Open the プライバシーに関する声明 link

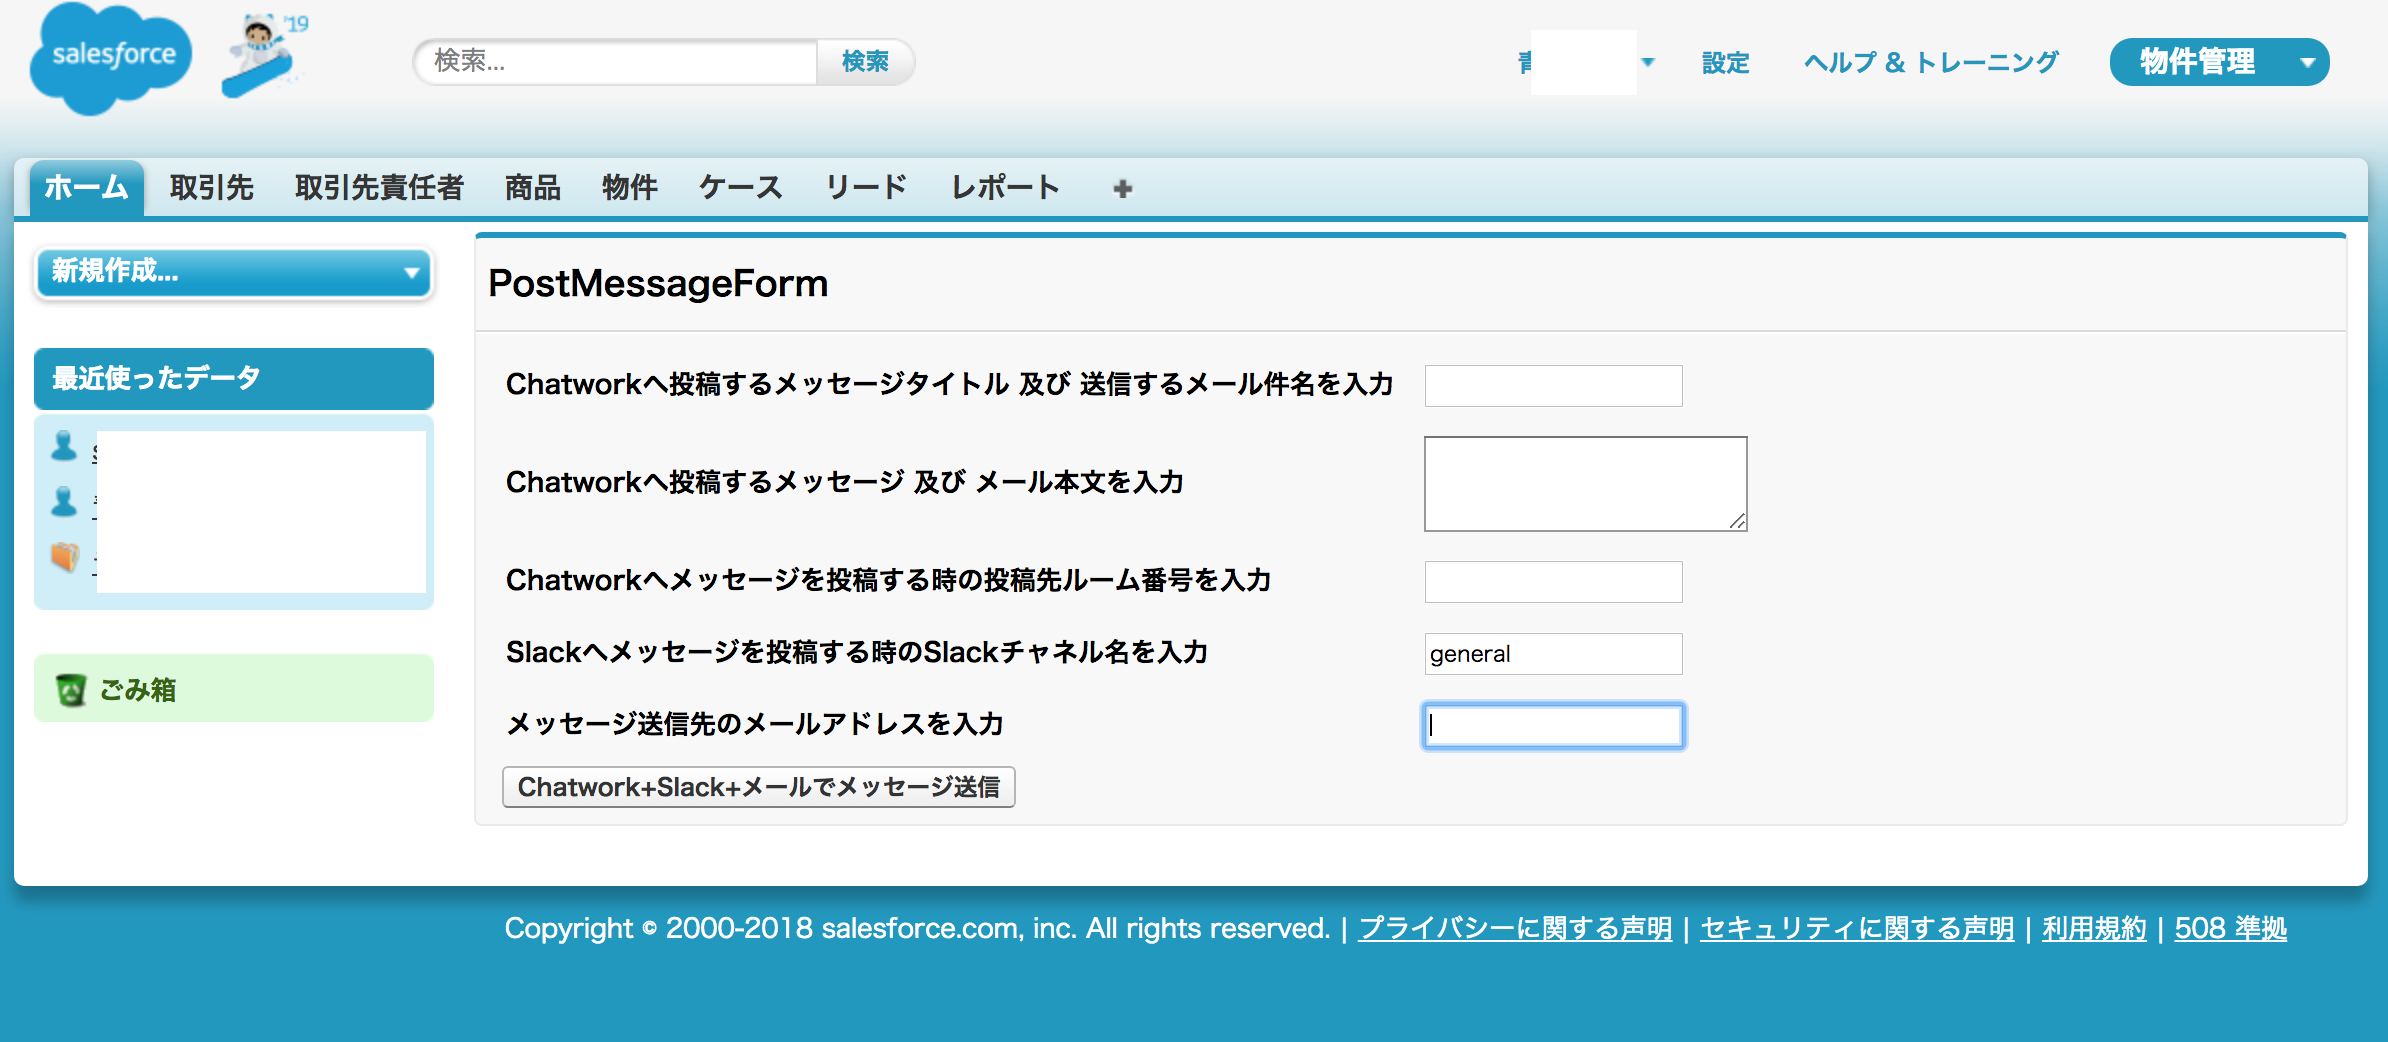tap(1515, 928)
